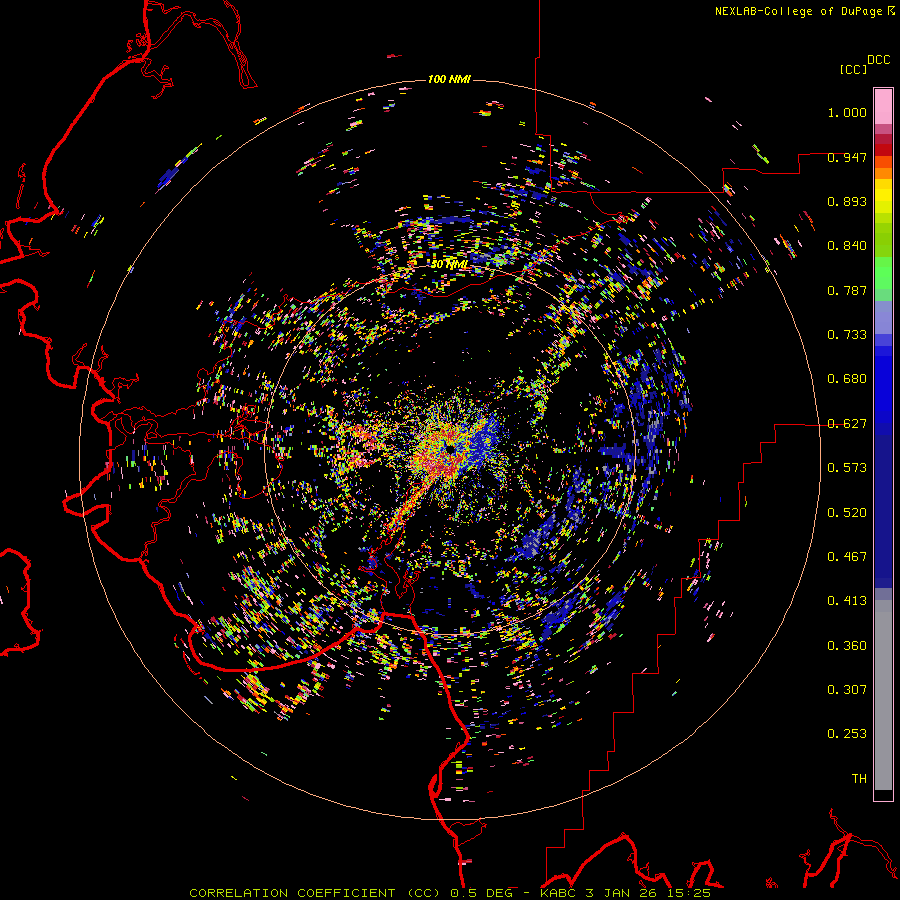Click the lavender color bar segment near 0.733
Screen dimensions: 900x900
[883, 317]
